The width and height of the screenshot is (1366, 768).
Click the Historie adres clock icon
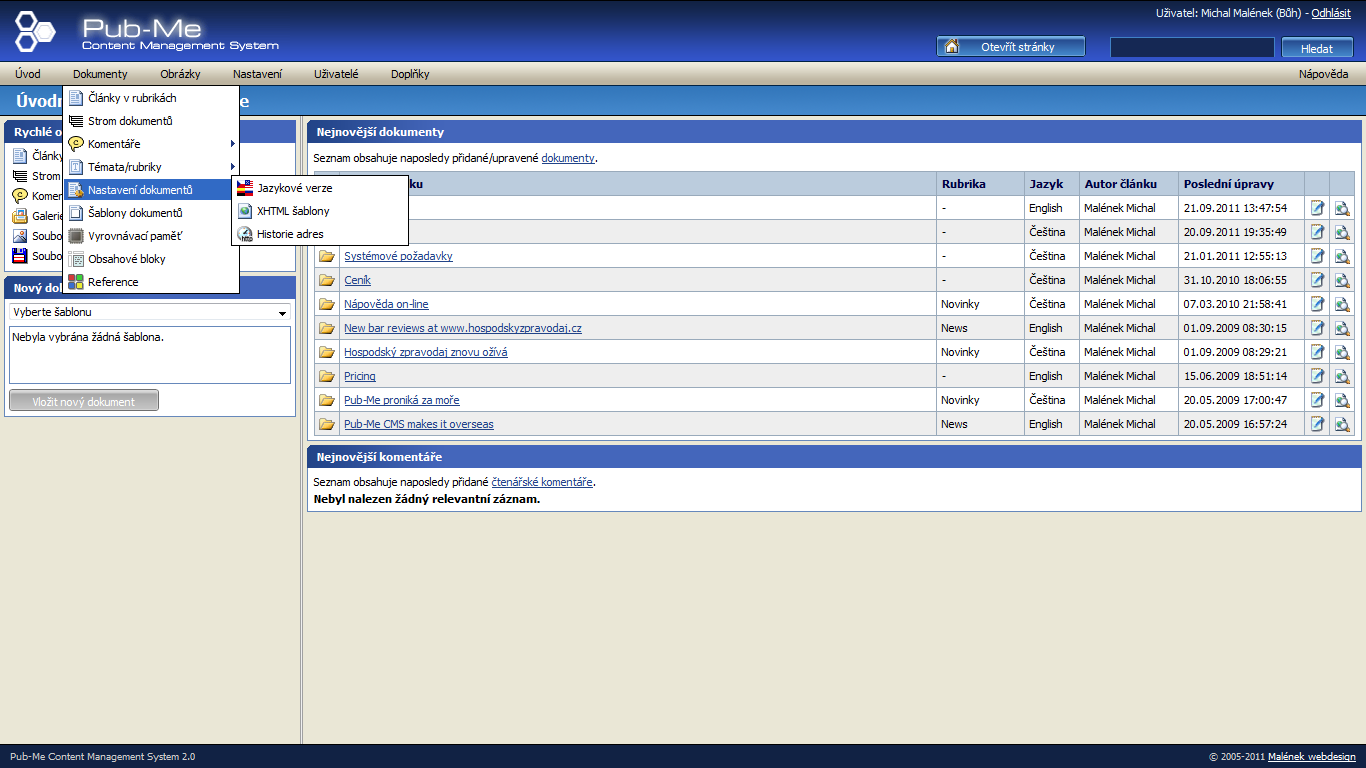tap(245, 234)
